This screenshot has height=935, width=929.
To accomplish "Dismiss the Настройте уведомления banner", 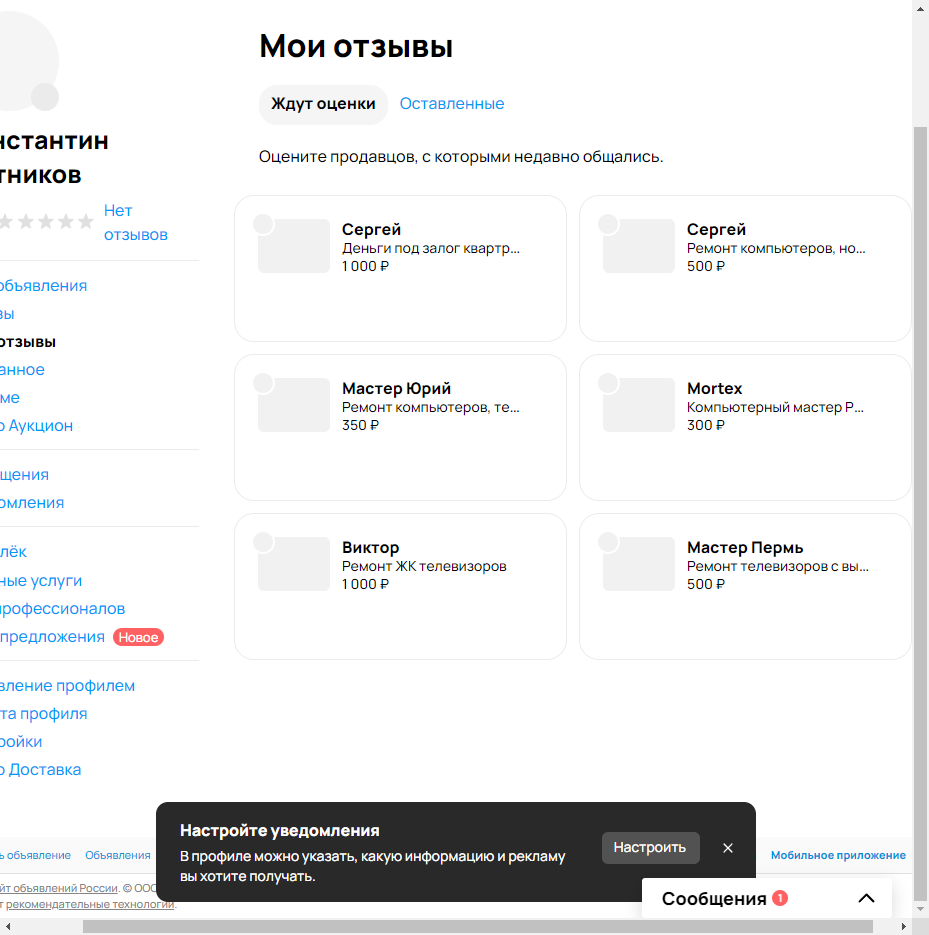I will pyautogui.click(x=728, y=848).
